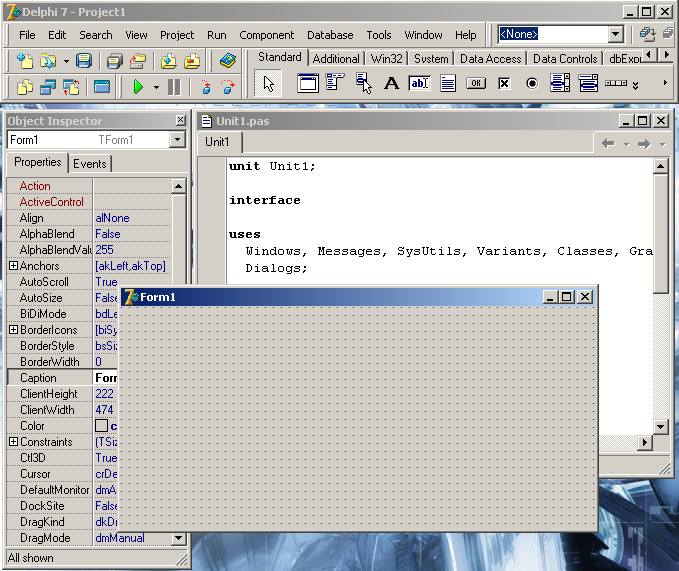
Task: Choose the RadioButton component
Action: point(532,83)
